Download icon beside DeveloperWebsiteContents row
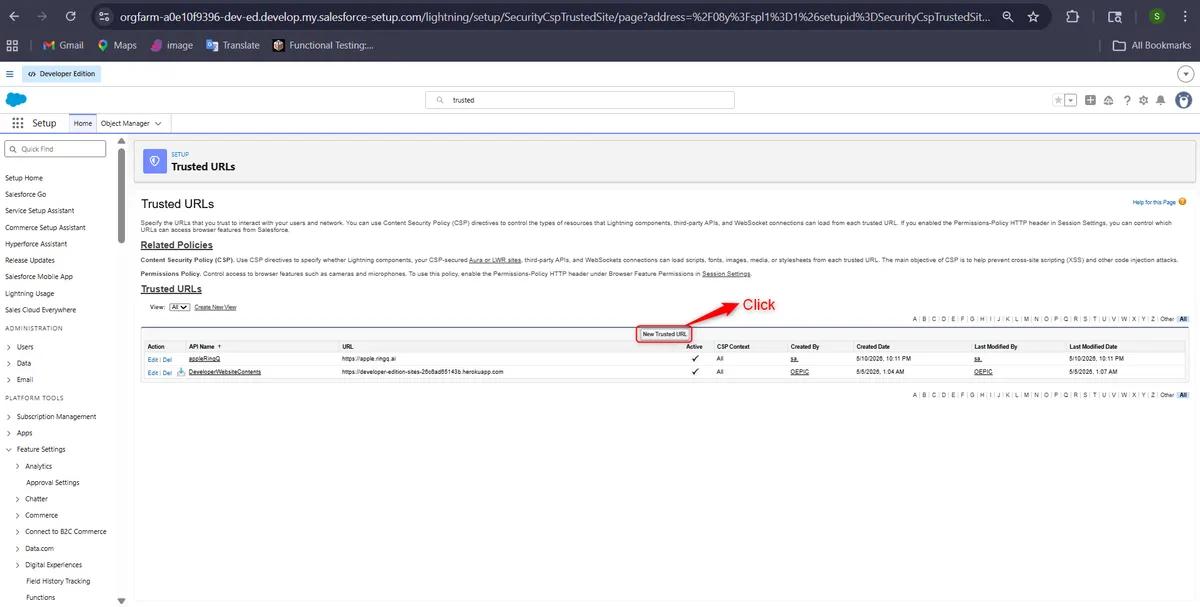1200x607 pixels. coord(181,371)
